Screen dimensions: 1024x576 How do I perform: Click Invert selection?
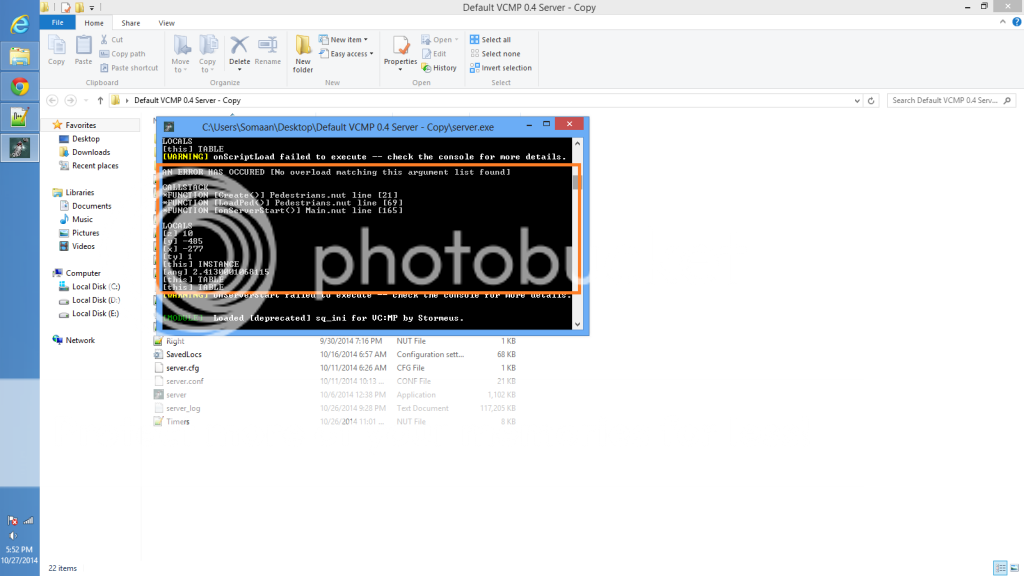click(501, 68)
